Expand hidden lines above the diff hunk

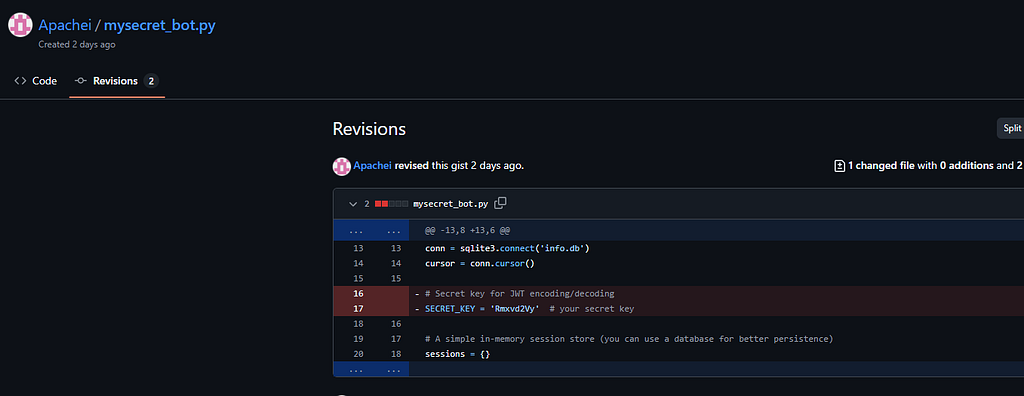tap(371, 231)
